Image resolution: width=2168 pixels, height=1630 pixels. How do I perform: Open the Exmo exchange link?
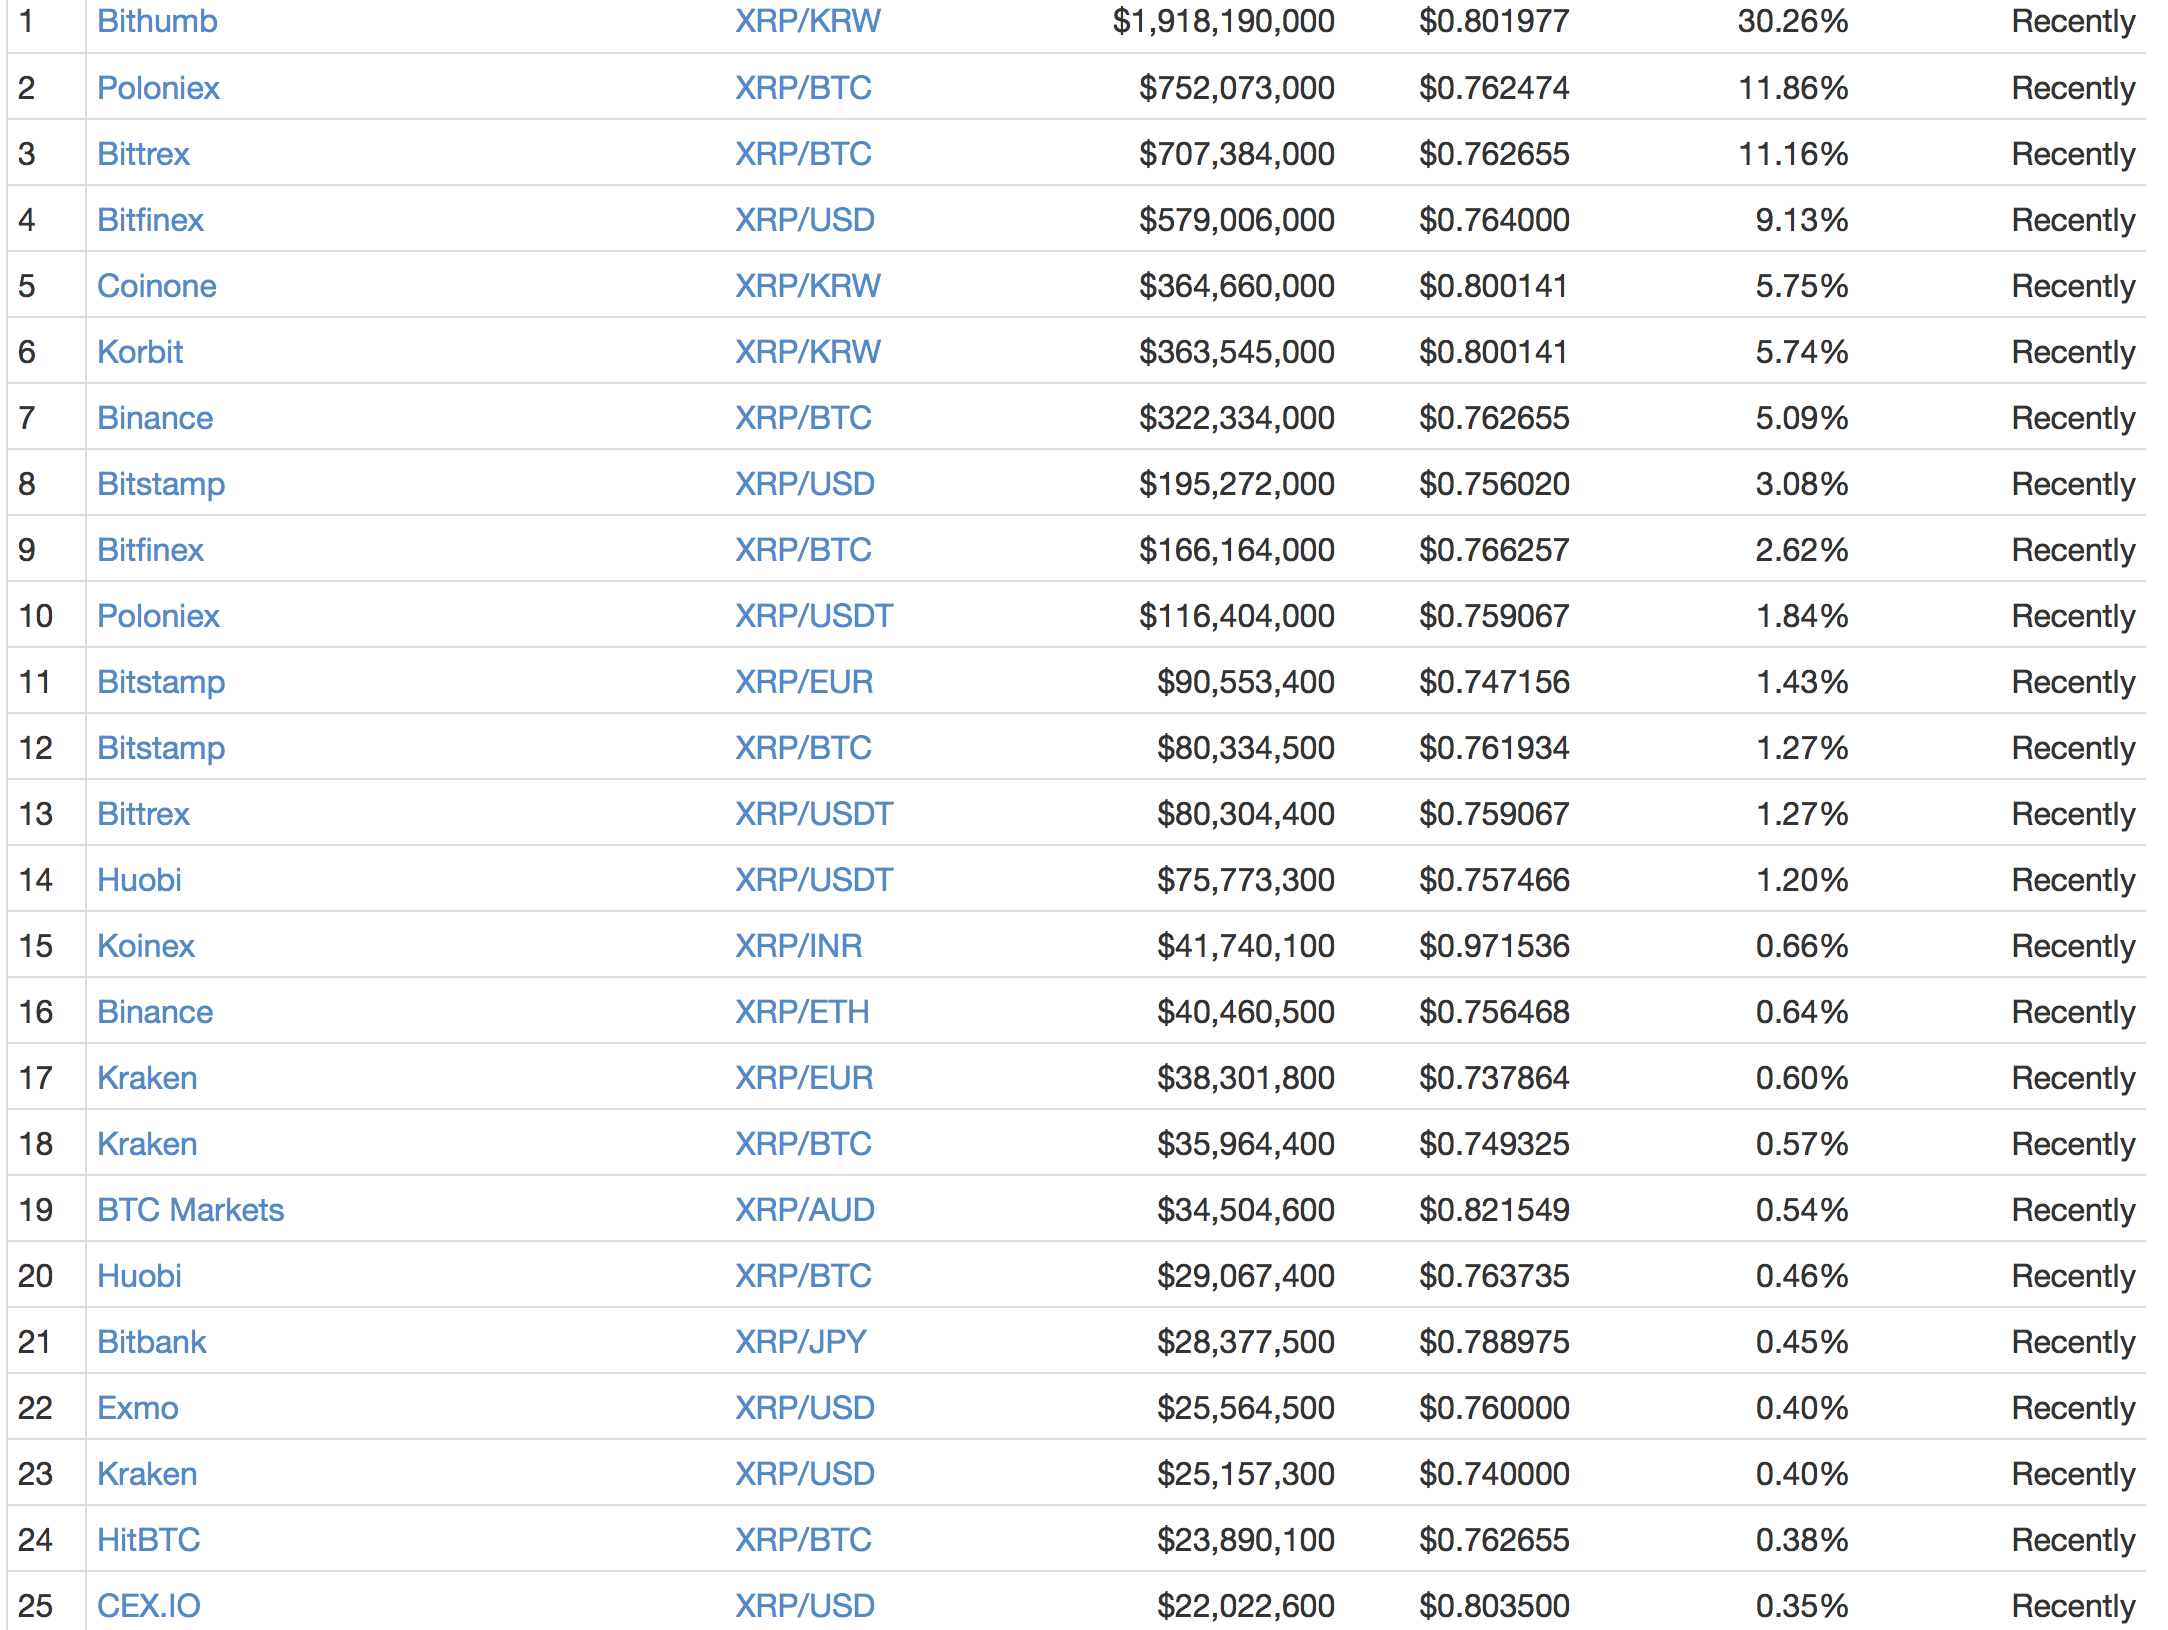pos(138,1407)
